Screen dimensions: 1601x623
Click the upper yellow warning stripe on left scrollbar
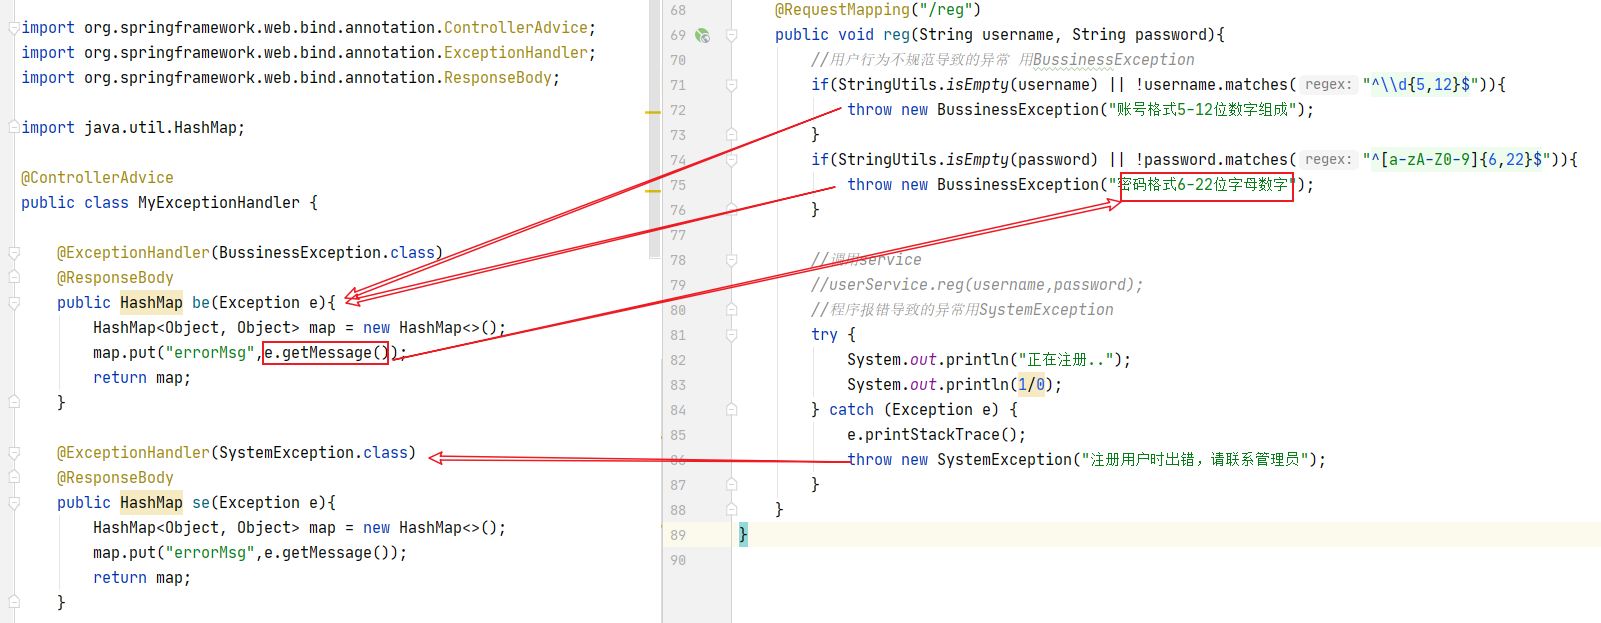pos(654,112)
